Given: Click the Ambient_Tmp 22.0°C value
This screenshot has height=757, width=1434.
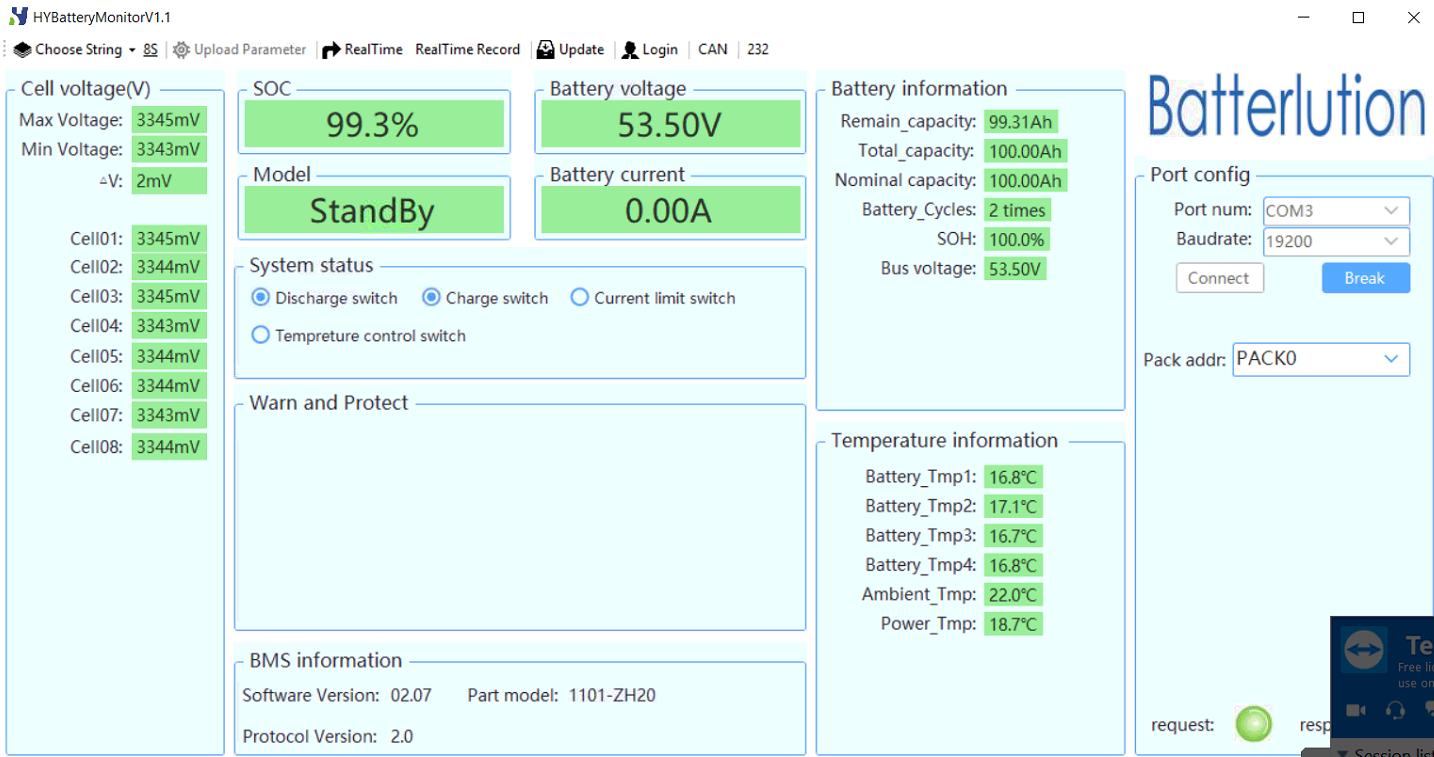Looking at the screenshot, I should (x=1013, y=595).
